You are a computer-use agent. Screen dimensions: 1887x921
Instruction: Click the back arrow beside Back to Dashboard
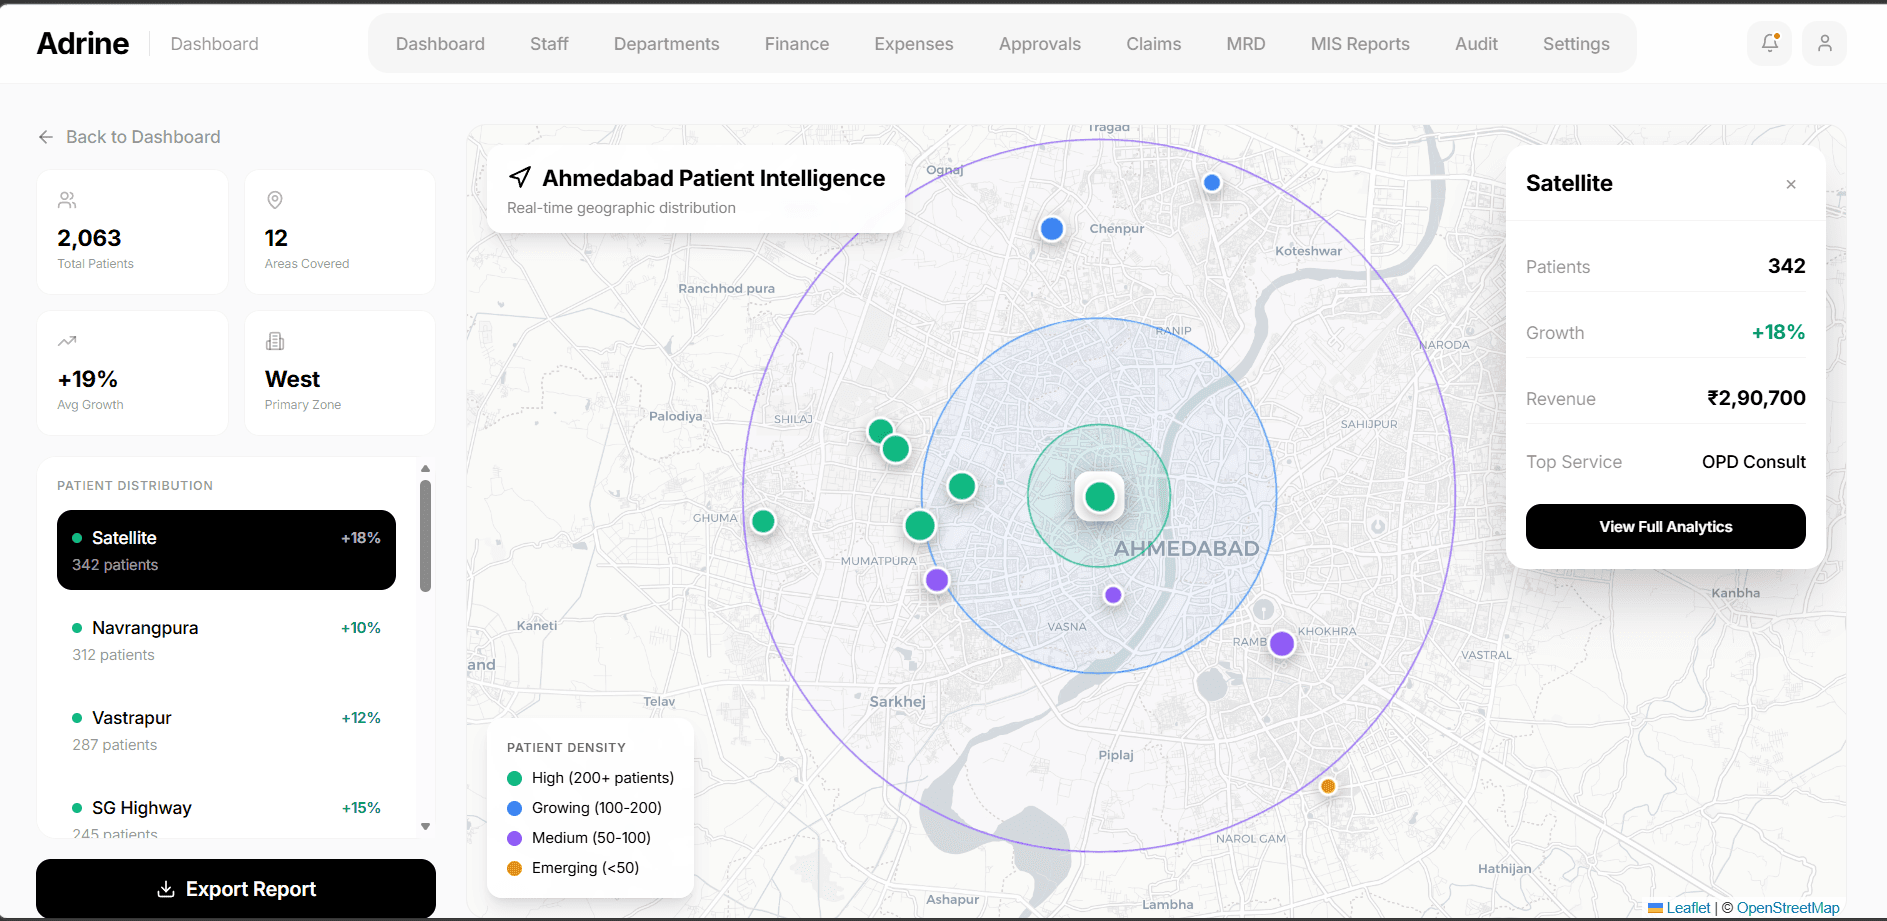pyautogui.click(x=46, y=137)
